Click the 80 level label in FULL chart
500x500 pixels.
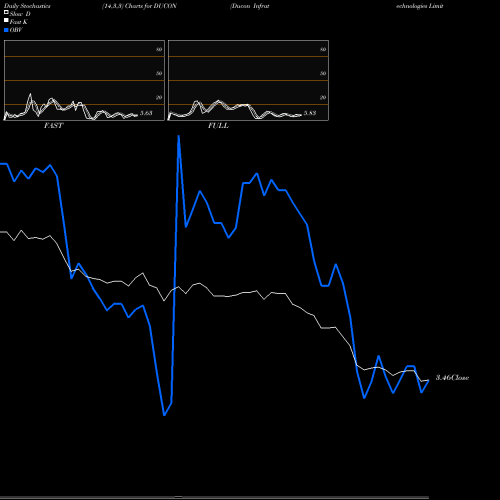tap(323, 49)
